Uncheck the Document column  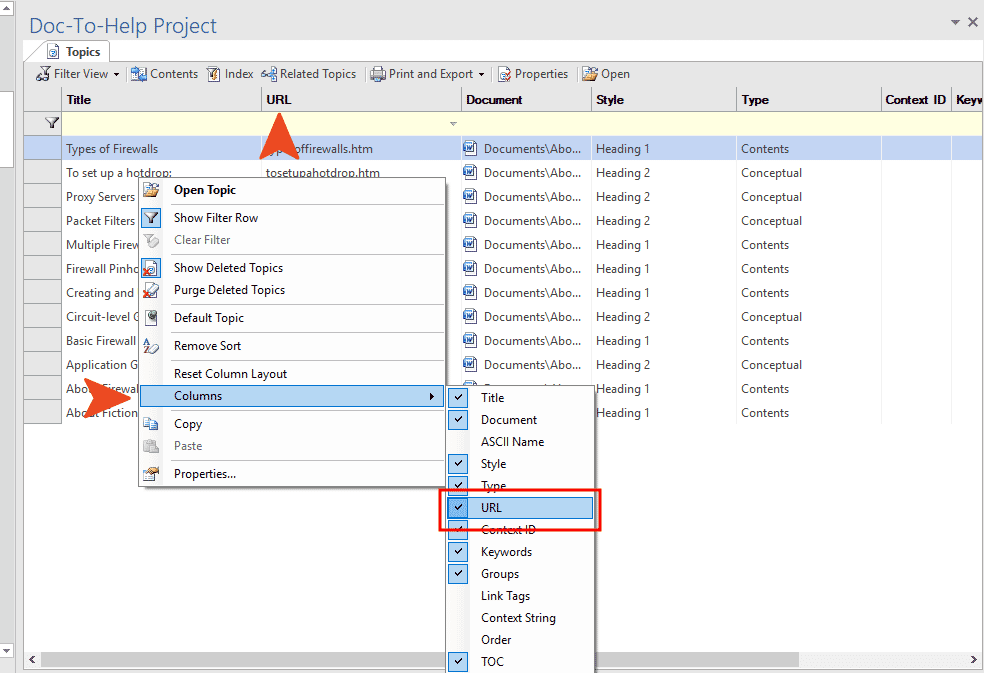459,419
